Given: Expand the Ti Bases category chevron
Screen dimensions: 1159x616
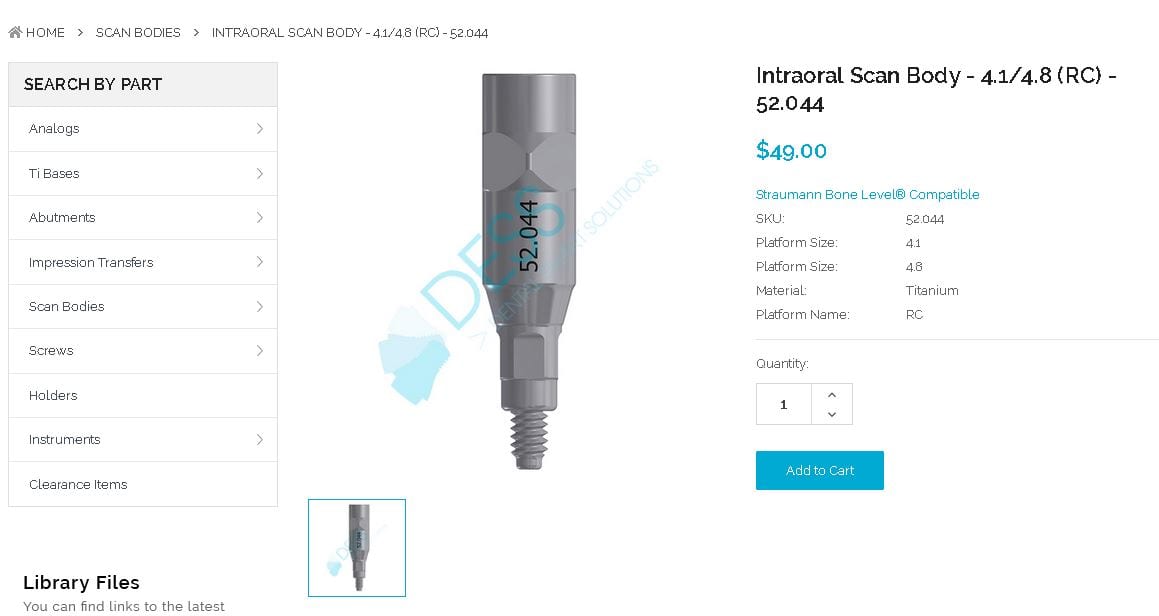Looking at the screenshot, I should [259, 173].
